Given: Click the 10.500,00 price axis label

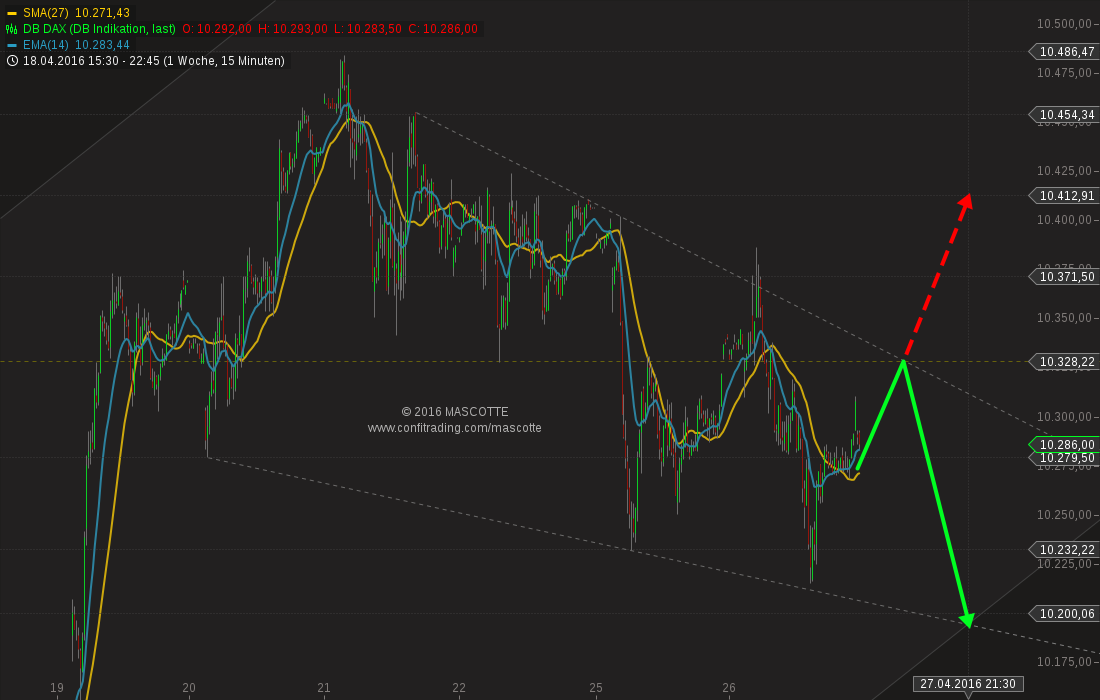Looking at the screenshot, I should coord(1064,25).
